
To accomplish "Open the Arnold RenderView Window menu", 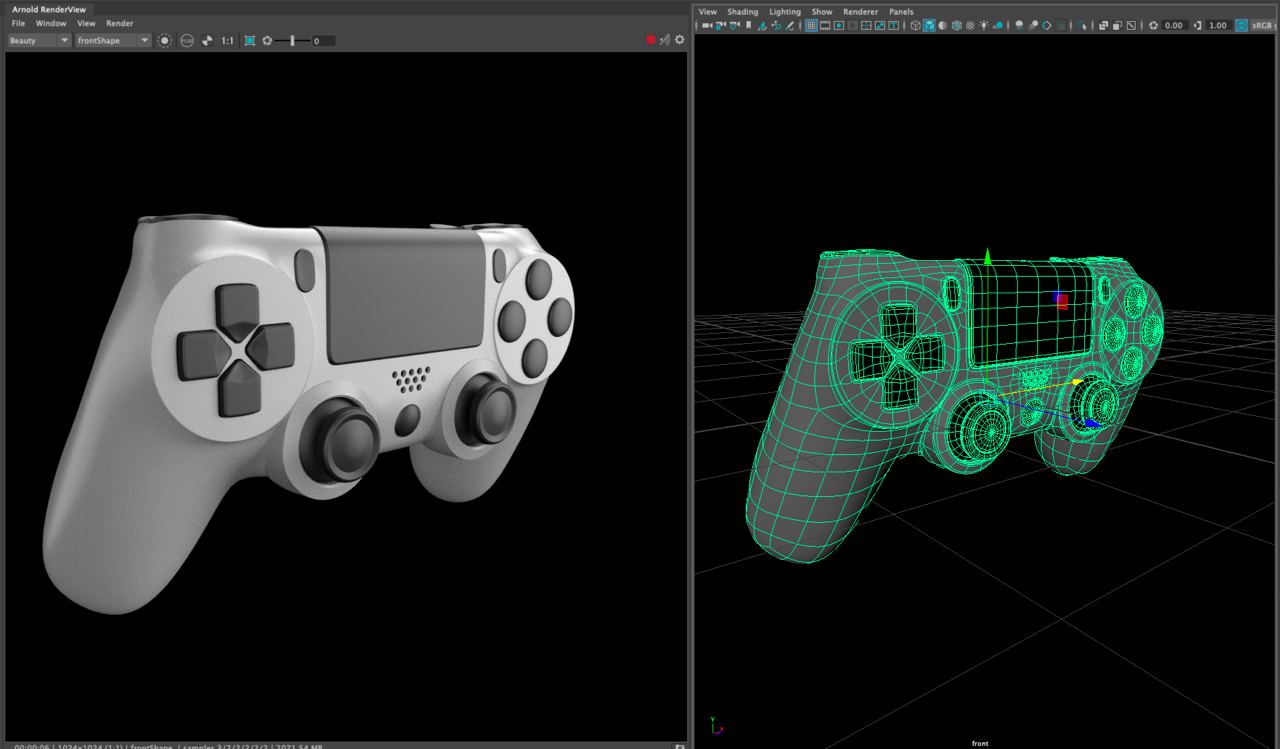I will point(51,23).
